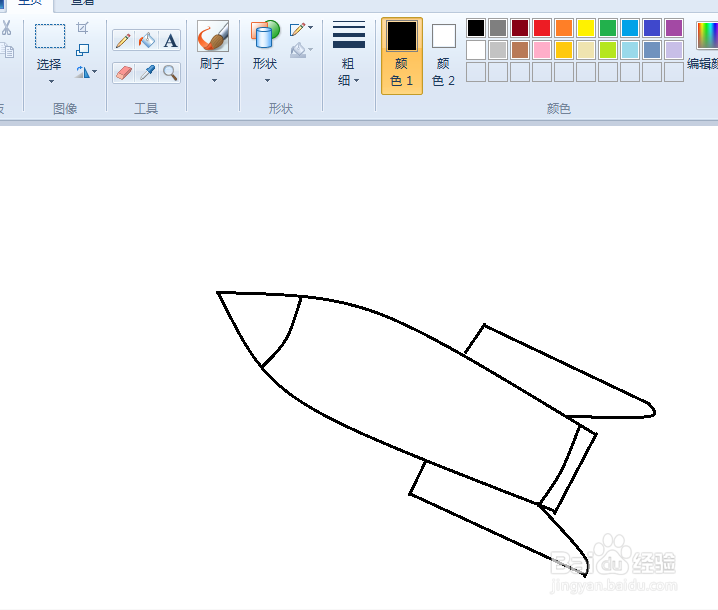
Task: Click the rectangular Select tool icon
Action: click(x=50, y=36)
